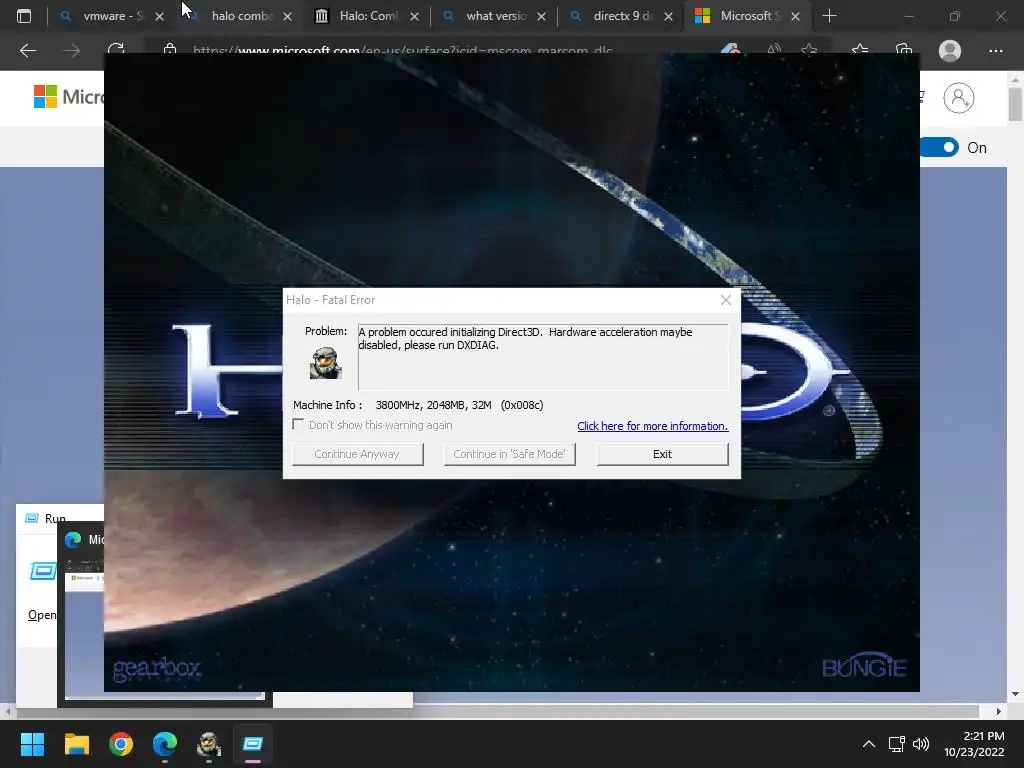This screenshot has height=768, width=1024.
Task: Open the Favorites list icon
Action: (859, 50)
